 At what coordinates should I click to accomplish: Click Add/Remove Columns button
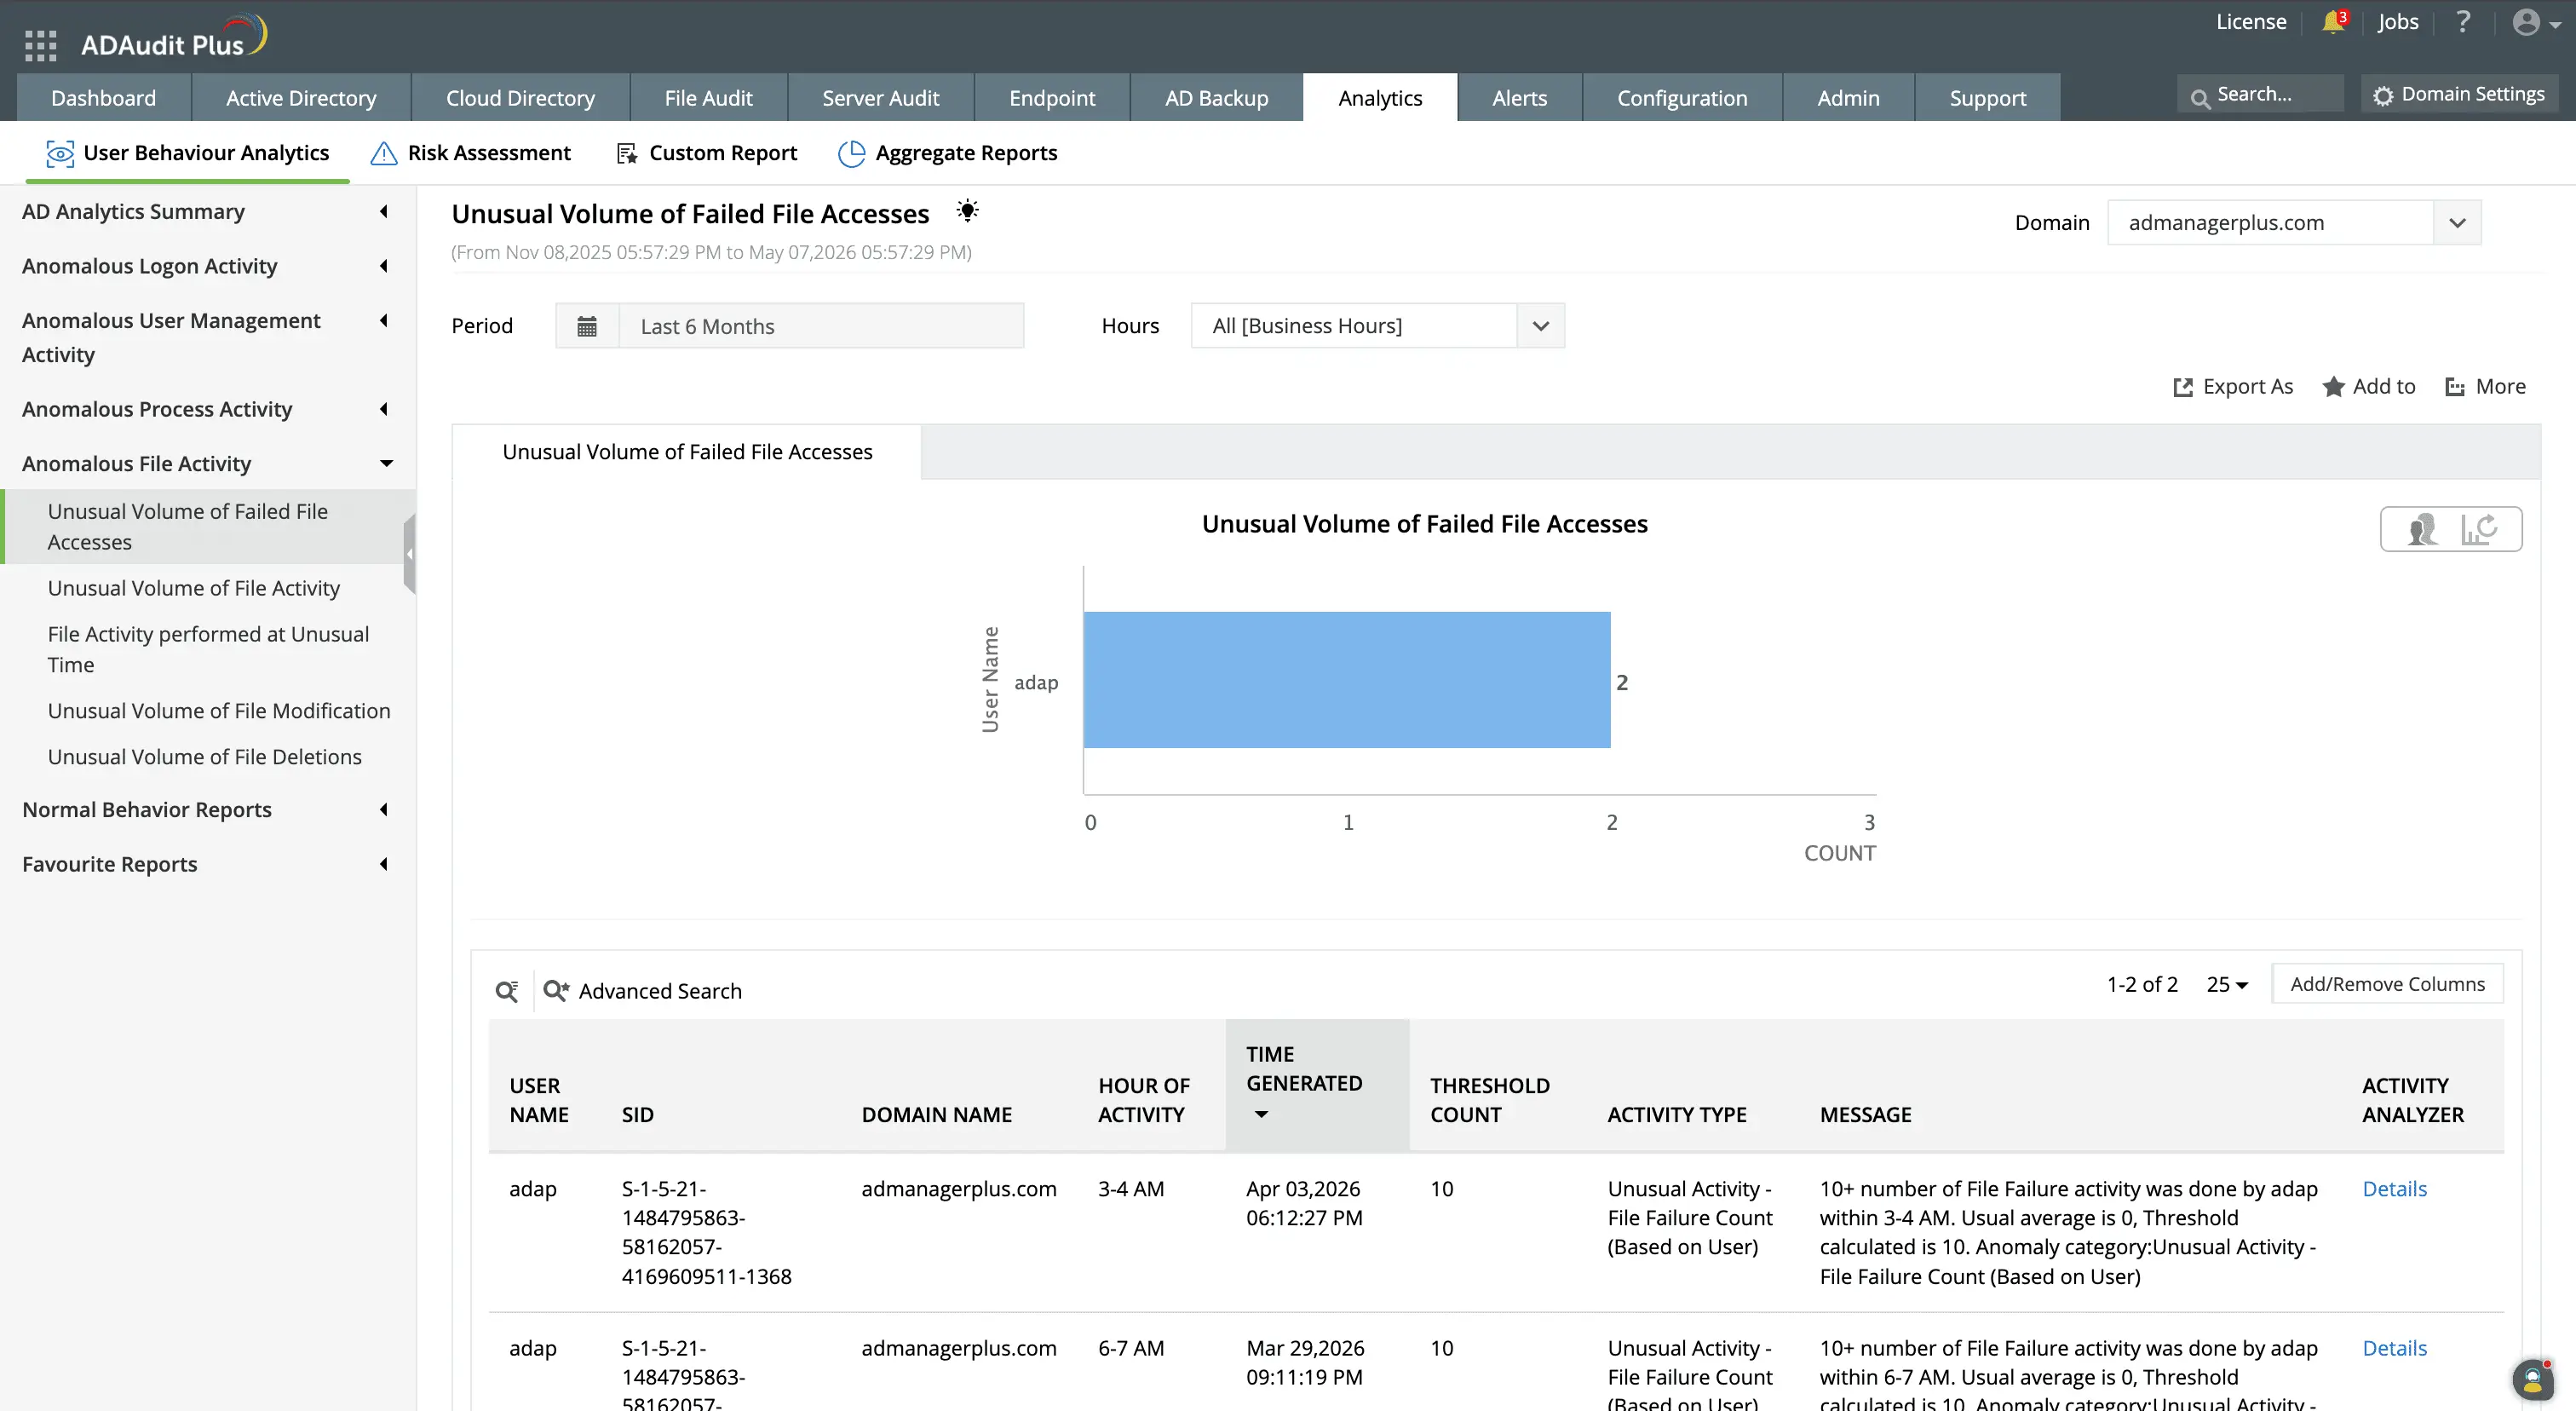point(2387,984)
